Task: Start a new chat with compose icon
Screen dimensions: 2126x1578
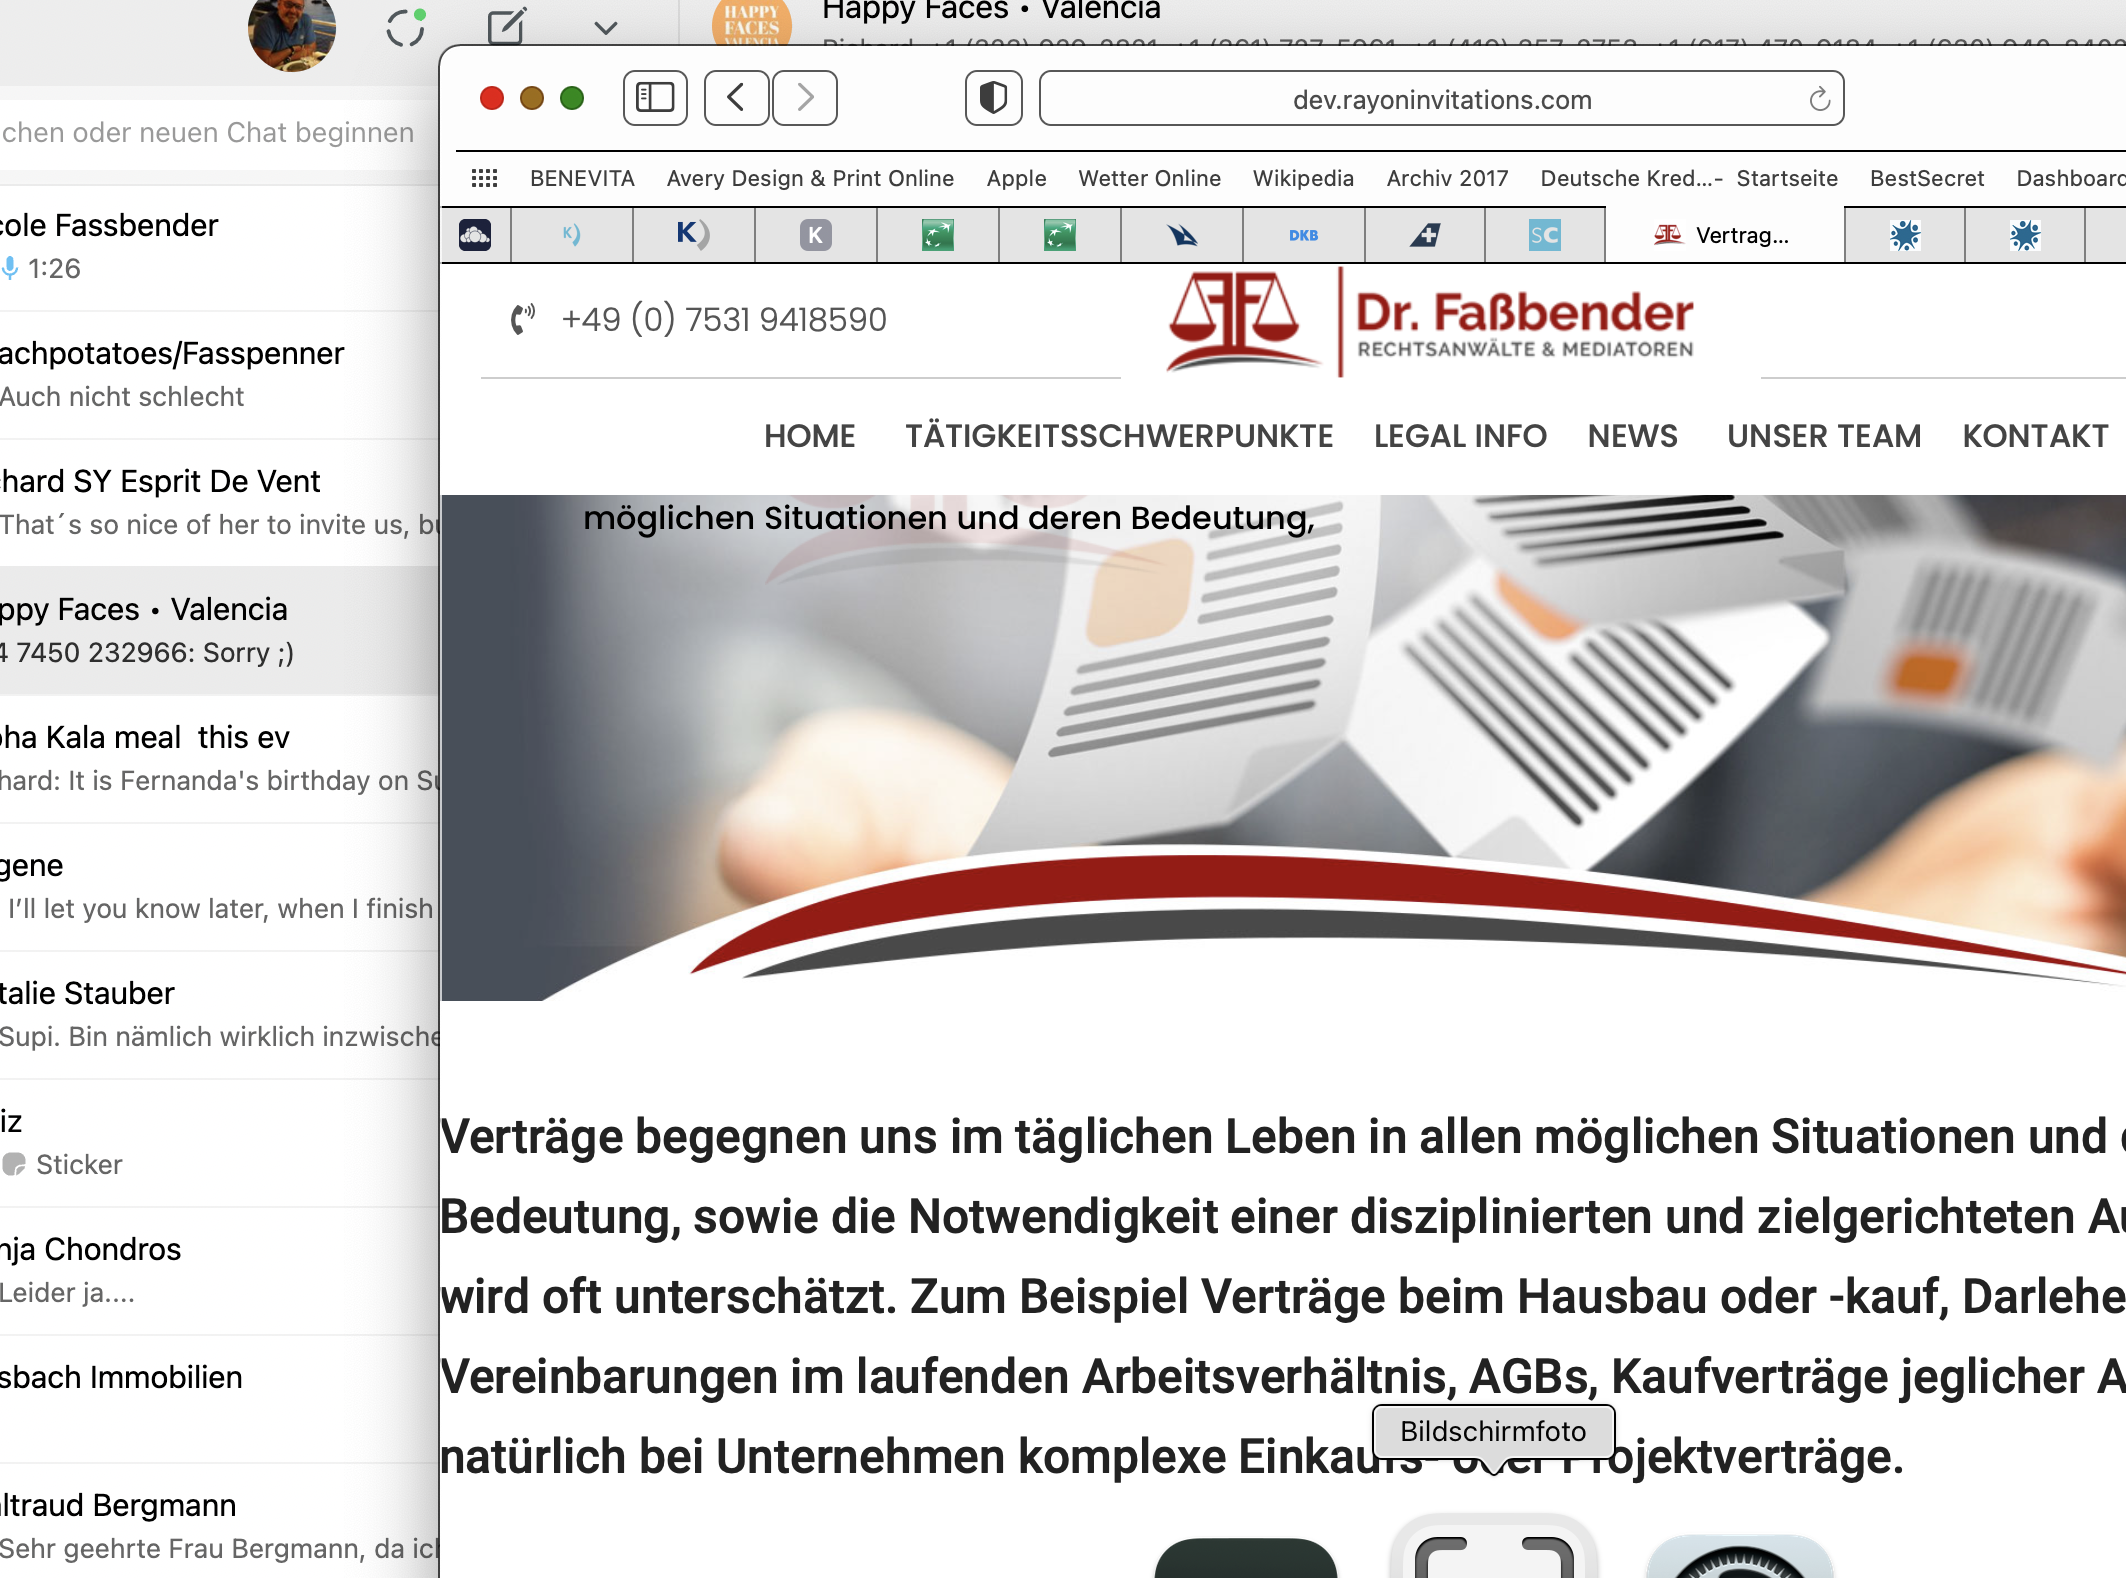Action: (506, 27)
